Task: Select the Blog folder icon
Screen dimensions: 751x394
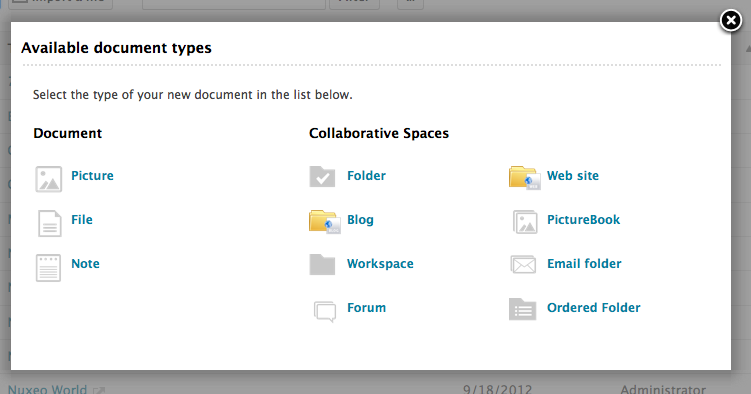Action: coord(324,222)
